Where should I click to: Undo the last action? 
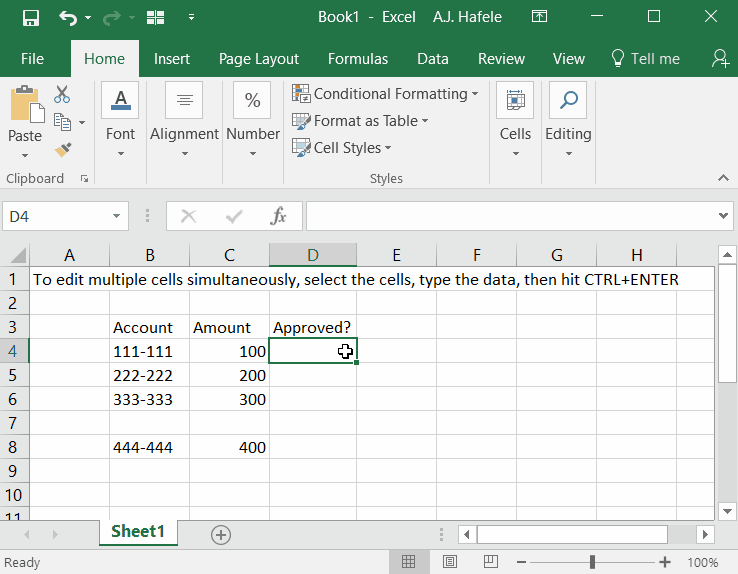pyautogui.click(x=68, y=18)
